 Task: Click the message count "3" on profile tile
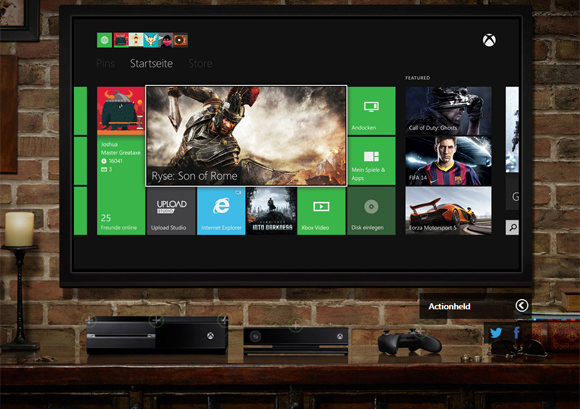coord(110,169)
